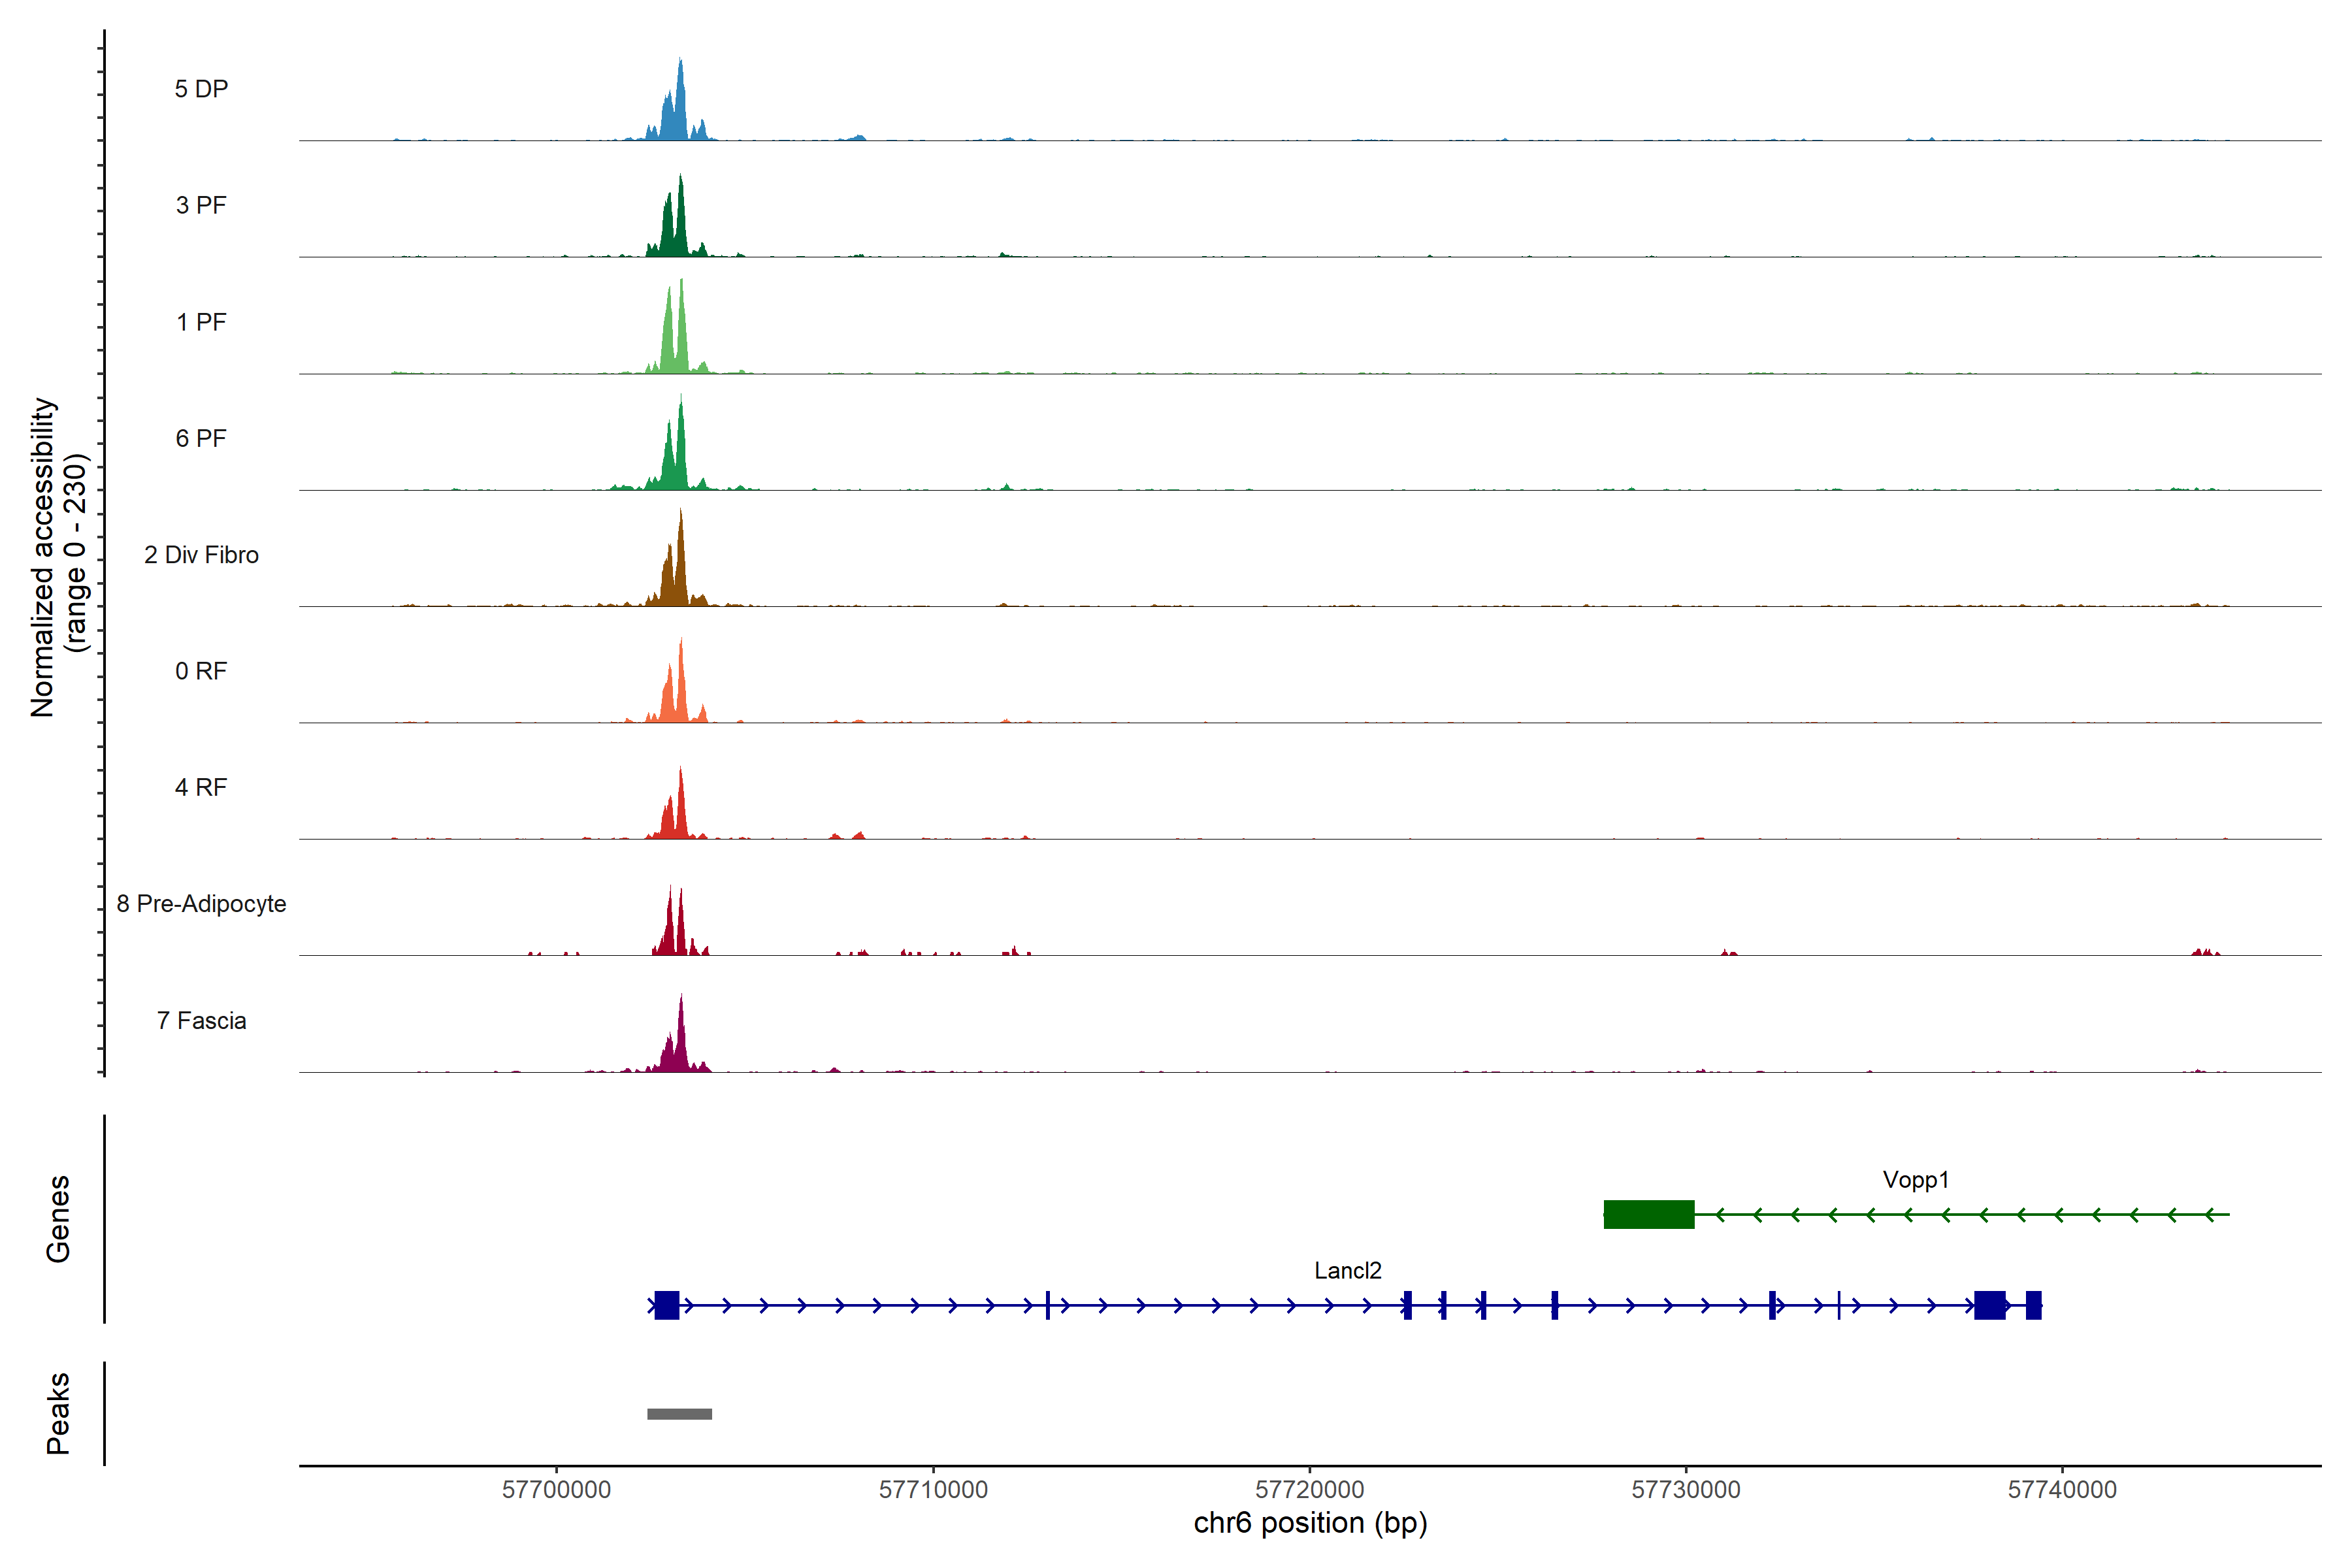The height and width of the screenshot is (1568, 2352).
Task: Click the 0 RF track label
Action: [x=201, y=671]
